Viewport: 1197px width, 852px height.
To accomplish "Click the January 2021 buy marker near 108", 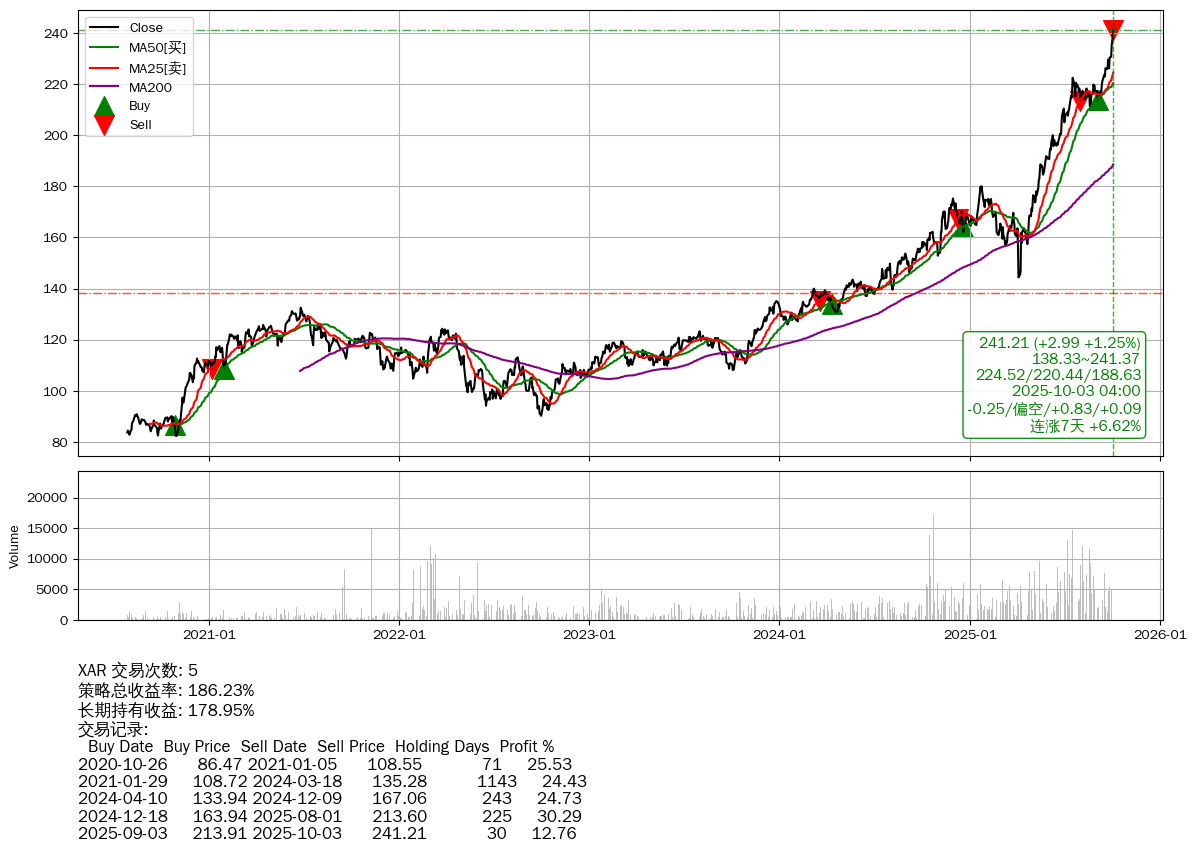I will click(224, 370).
